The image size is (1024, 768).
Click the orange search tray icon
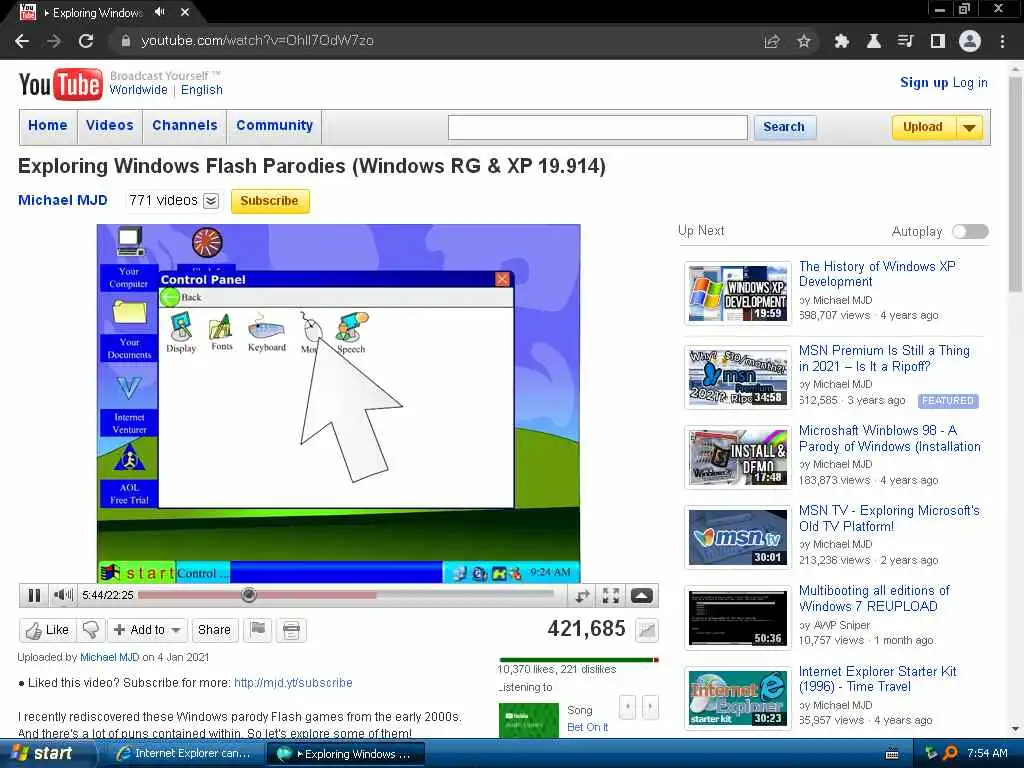tap(951, 753)
